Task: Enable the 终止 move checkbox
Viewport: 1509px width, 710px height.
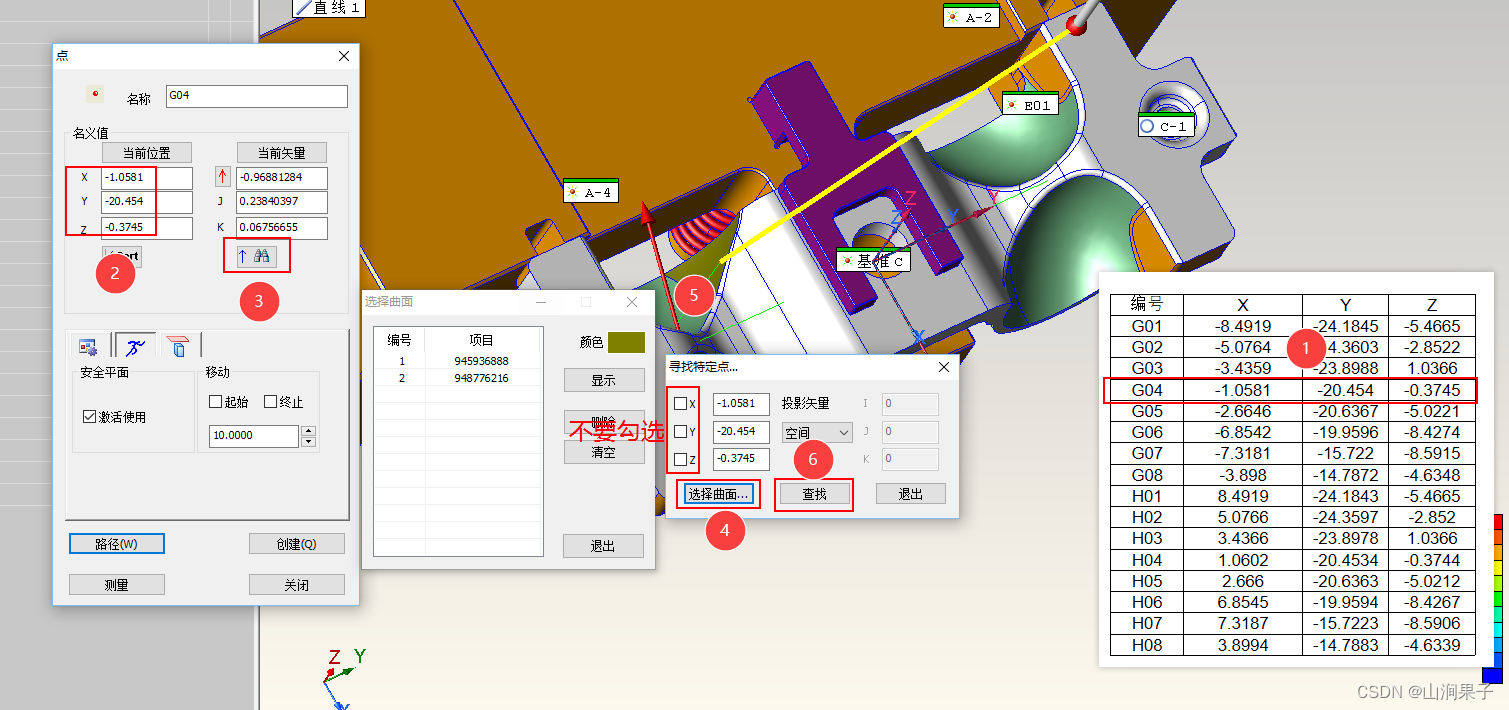Action: coord(269,402)
